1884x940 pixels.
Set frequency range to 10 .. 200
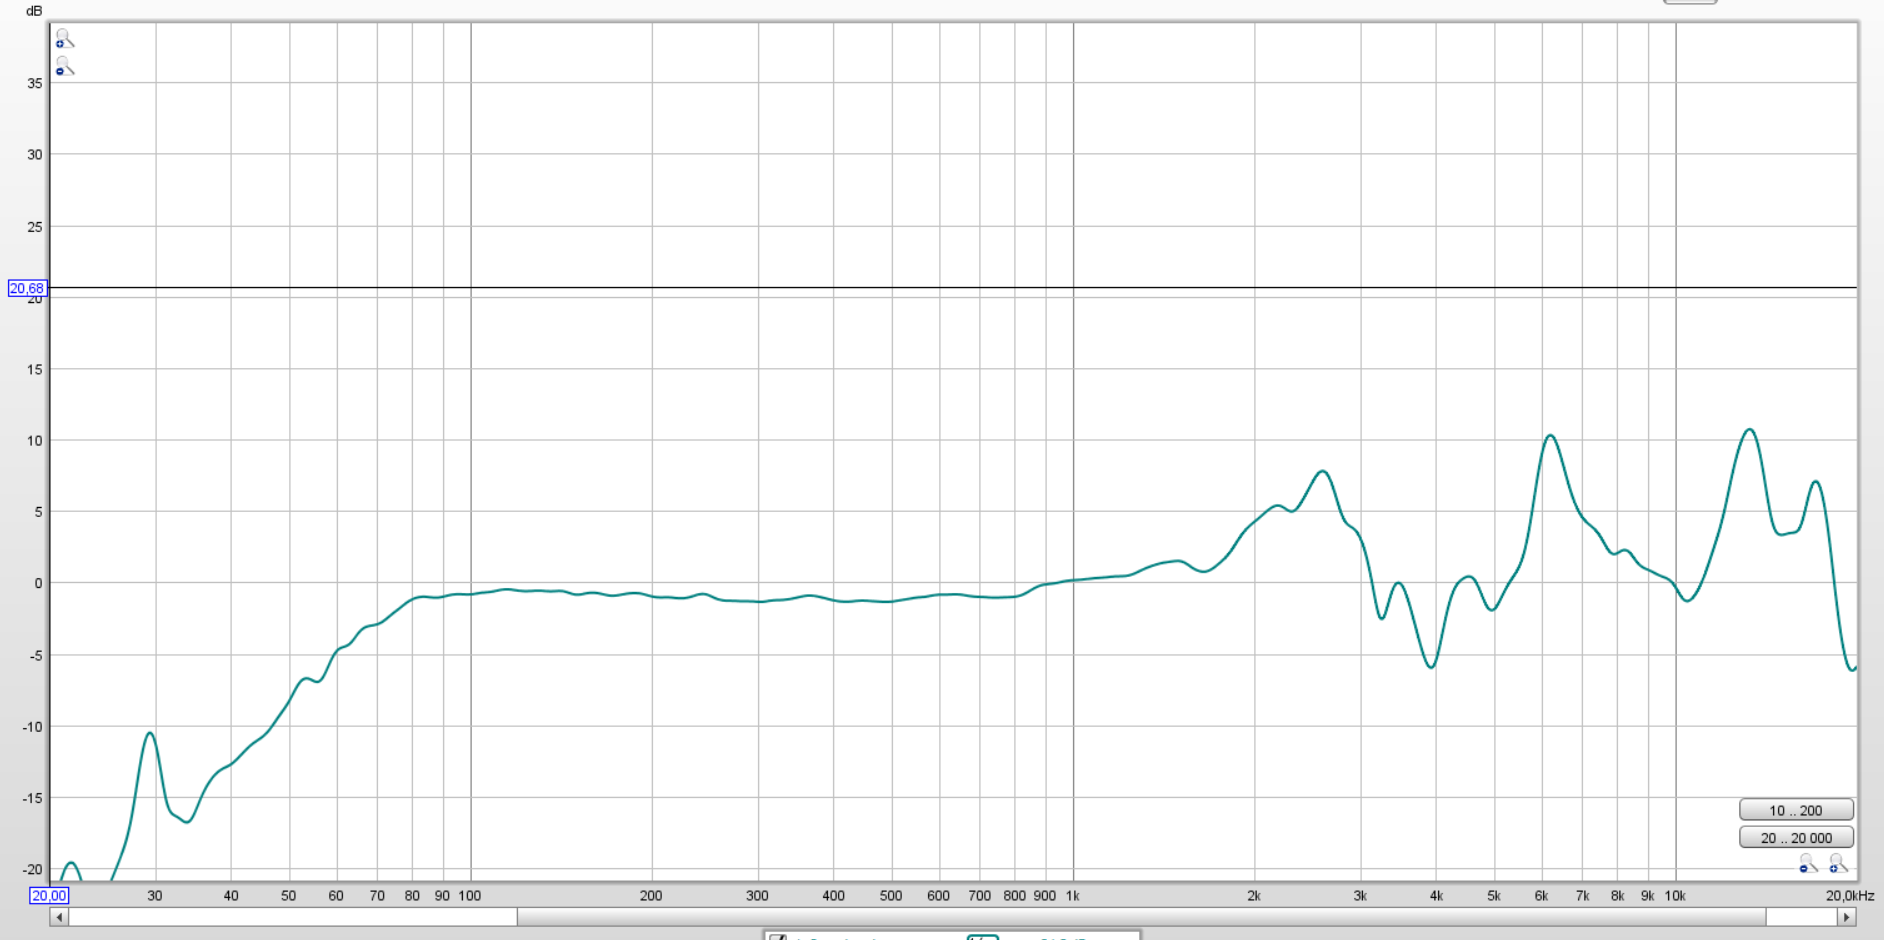point(1795,810)
